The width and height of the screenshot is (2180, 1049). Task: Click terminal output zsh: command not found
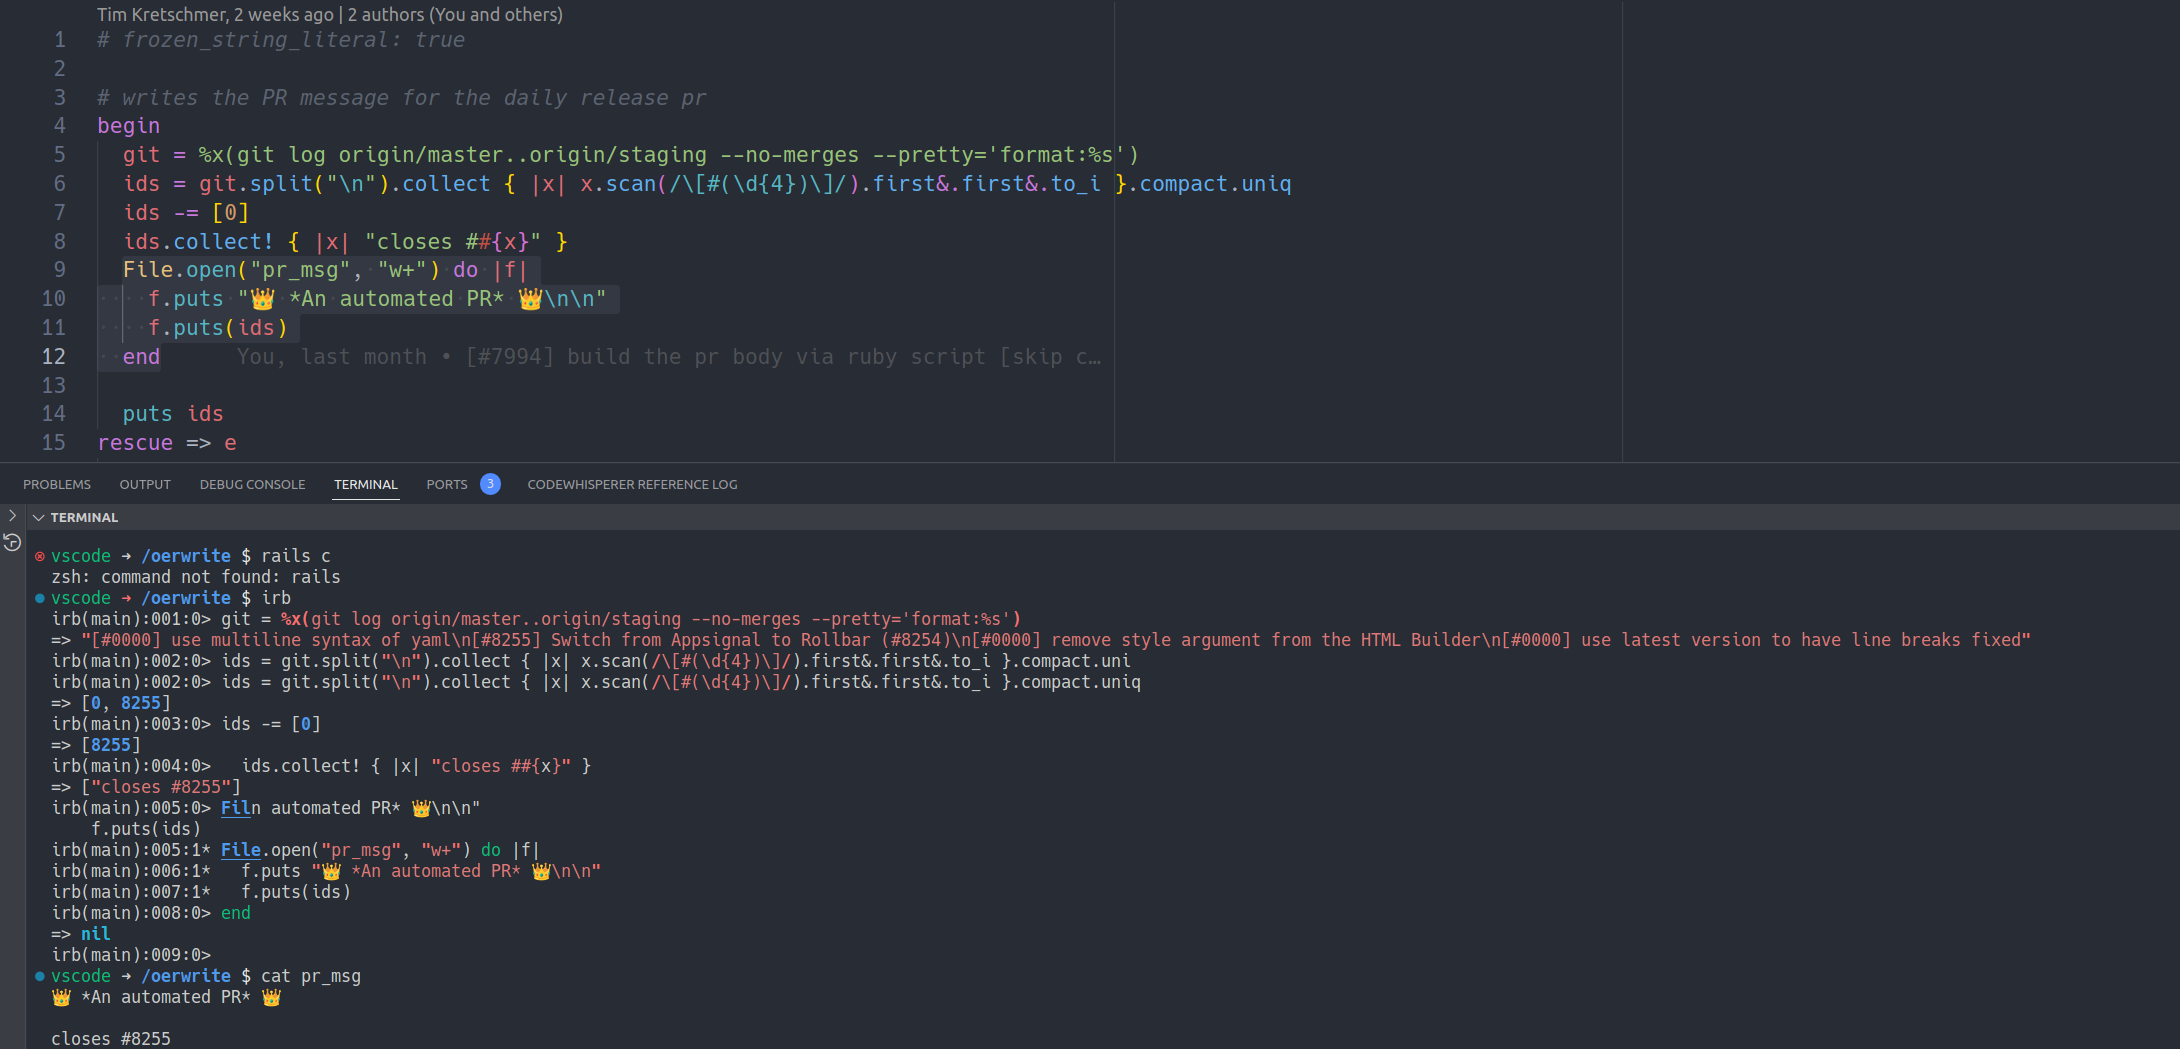196,577
